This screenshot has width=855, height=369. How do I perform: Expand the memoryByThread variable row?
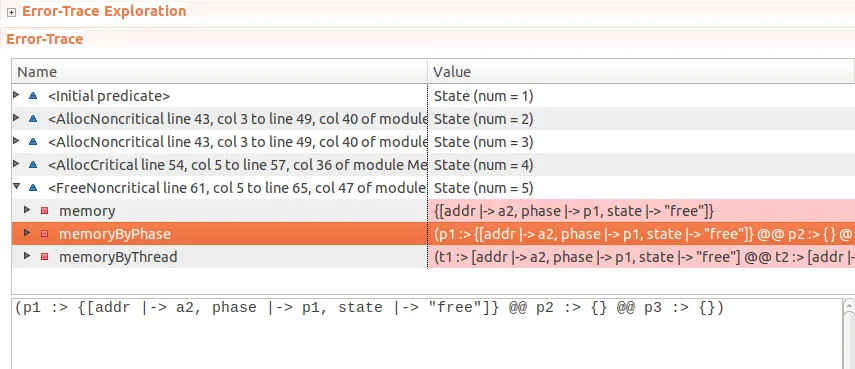point(27,256)
